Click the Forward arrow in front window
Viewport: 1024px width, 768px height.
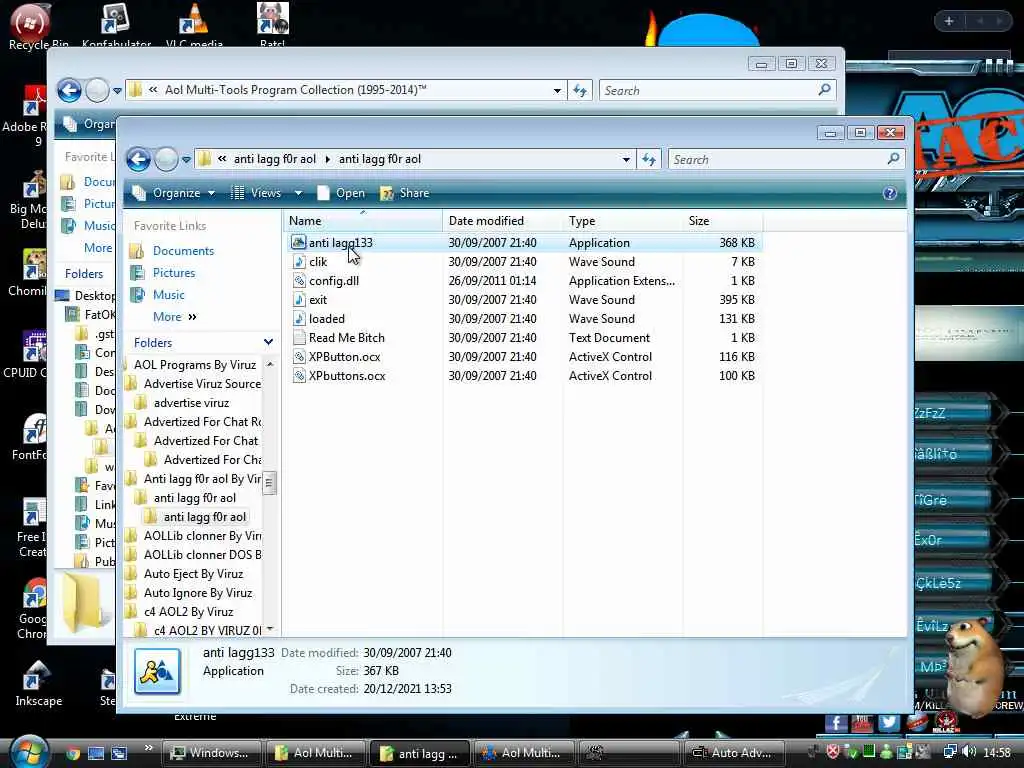point(166,159)
